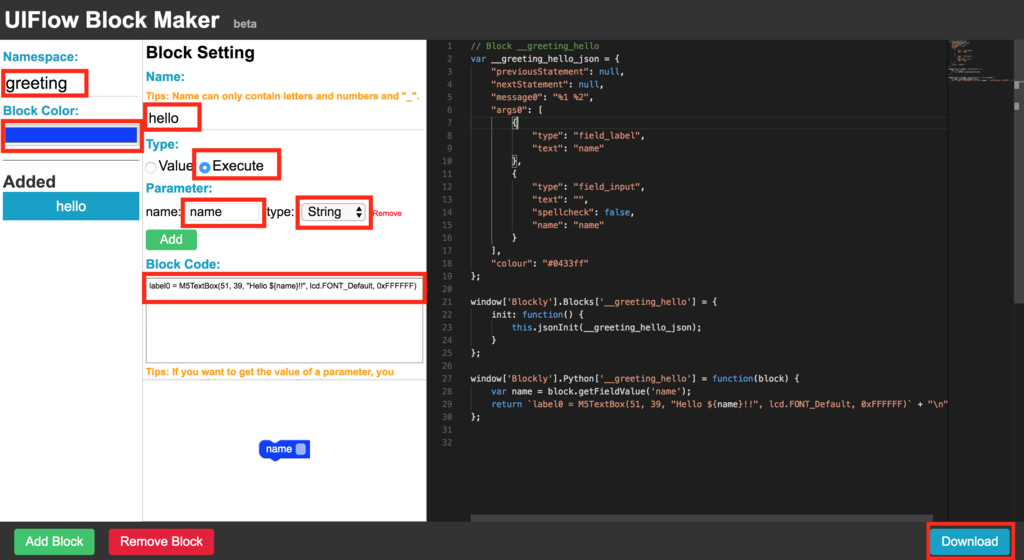This screenshot has width=1024, height=560.
Task: Click the blue name block preview
Action: [284, 449]
